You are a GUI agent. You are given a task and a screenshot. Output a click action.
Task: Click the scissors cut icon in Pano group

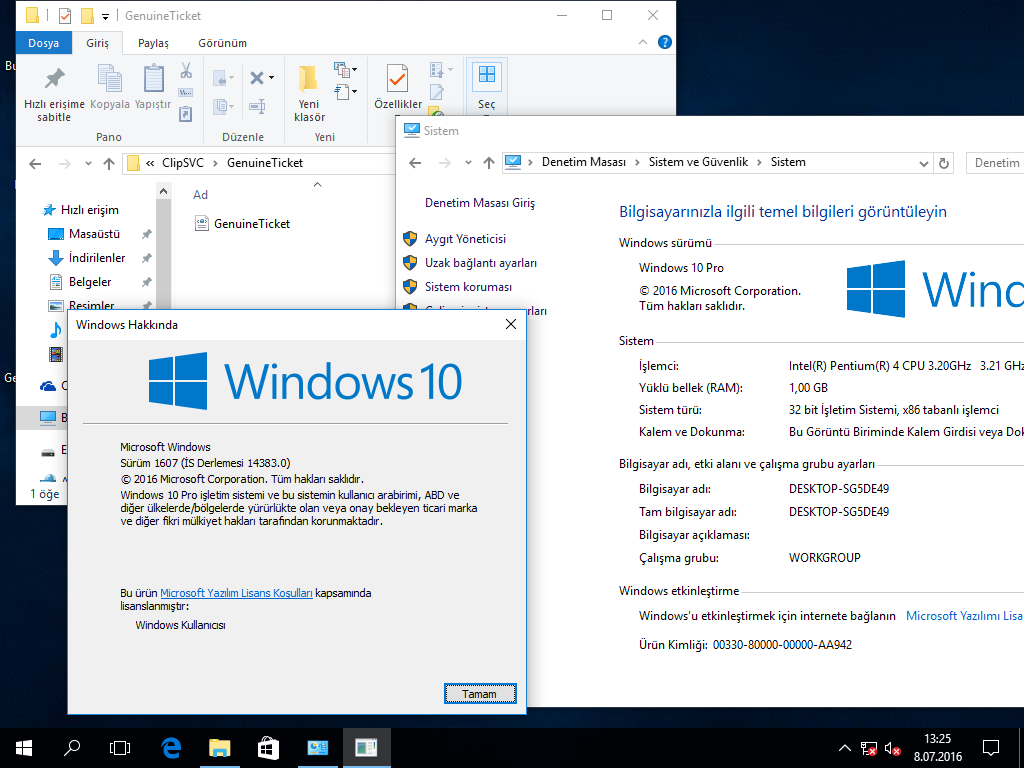[x=185, y=71]
